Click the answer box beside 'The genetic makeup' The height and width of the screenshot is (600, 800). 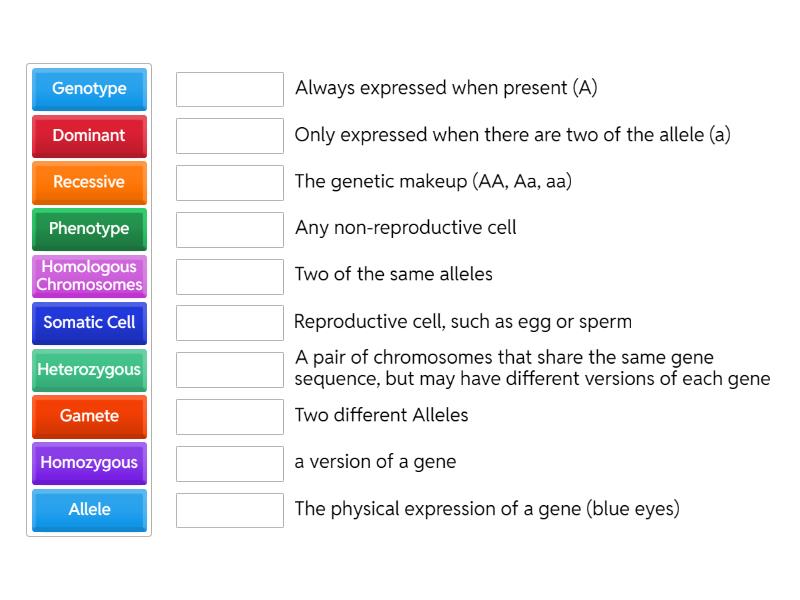(229, 182)
